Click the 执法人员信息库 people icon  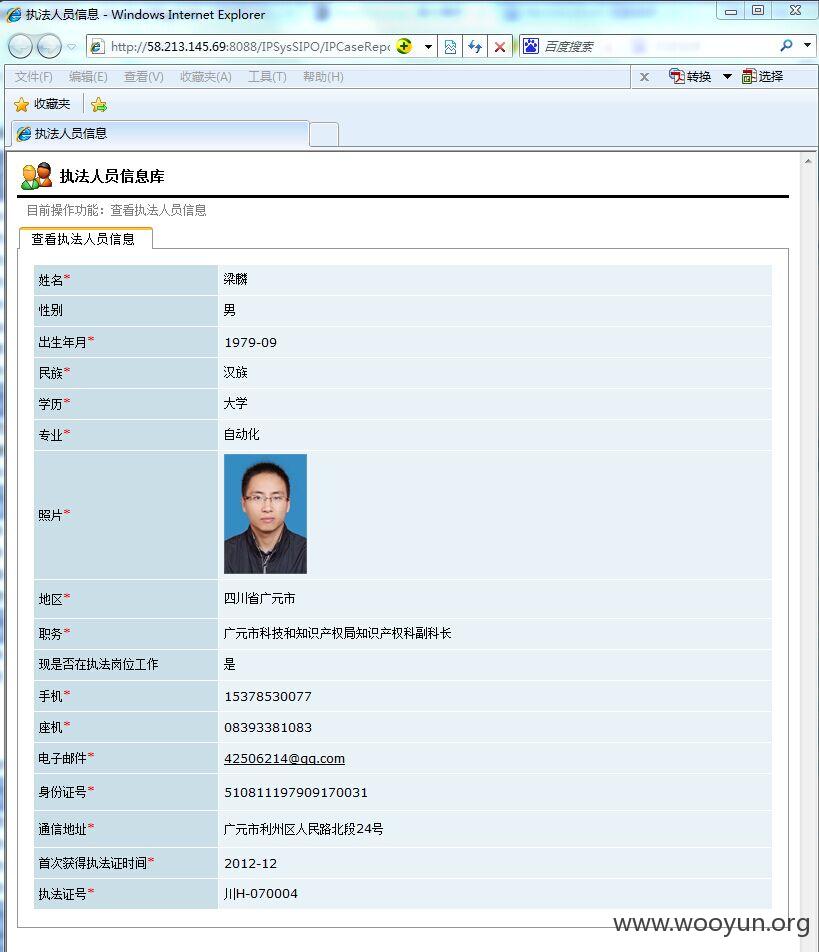[36, 176]
